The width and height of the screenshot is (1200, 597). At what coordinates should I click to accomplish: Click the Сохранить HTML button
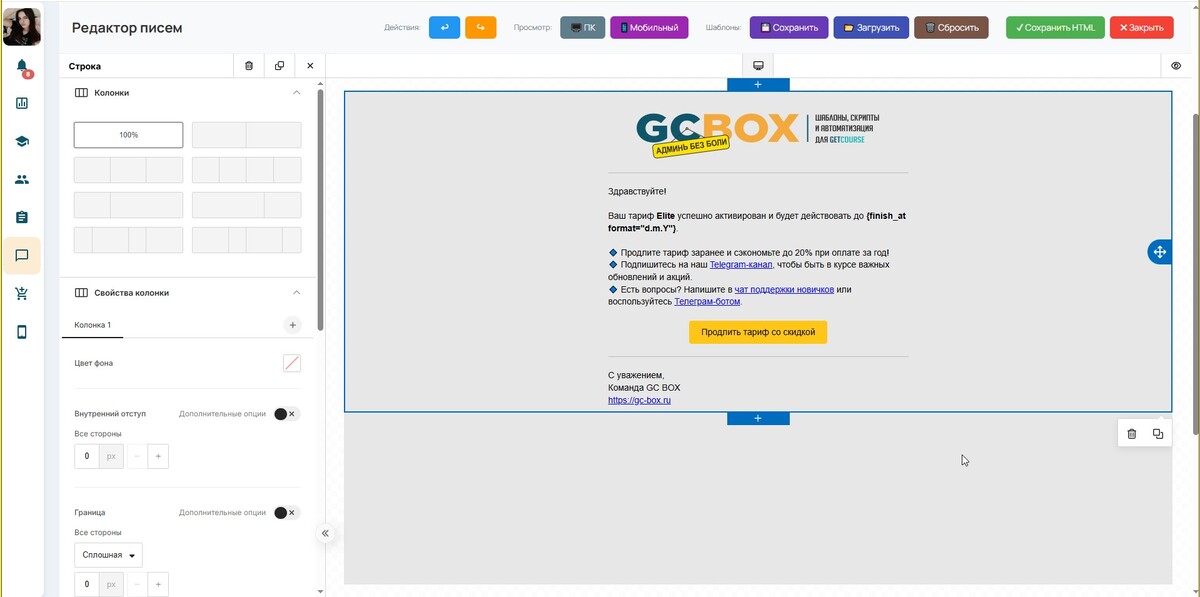click(1055, 28)
